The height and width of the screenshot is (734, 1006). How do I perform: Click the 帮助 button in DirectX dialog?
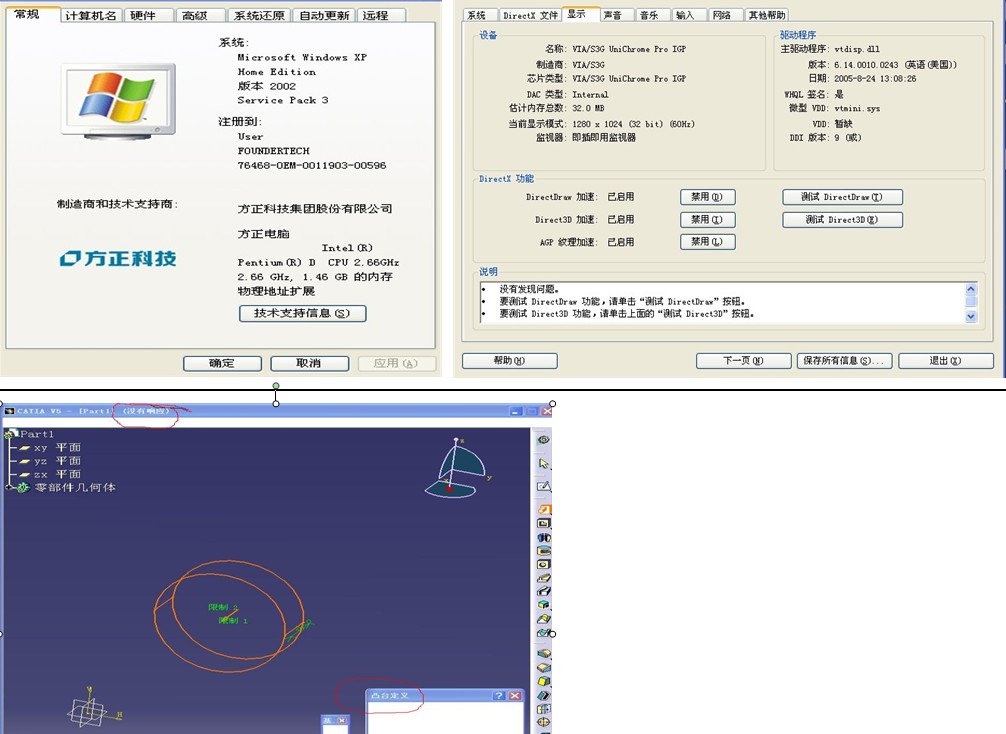(x=509, y=361)
